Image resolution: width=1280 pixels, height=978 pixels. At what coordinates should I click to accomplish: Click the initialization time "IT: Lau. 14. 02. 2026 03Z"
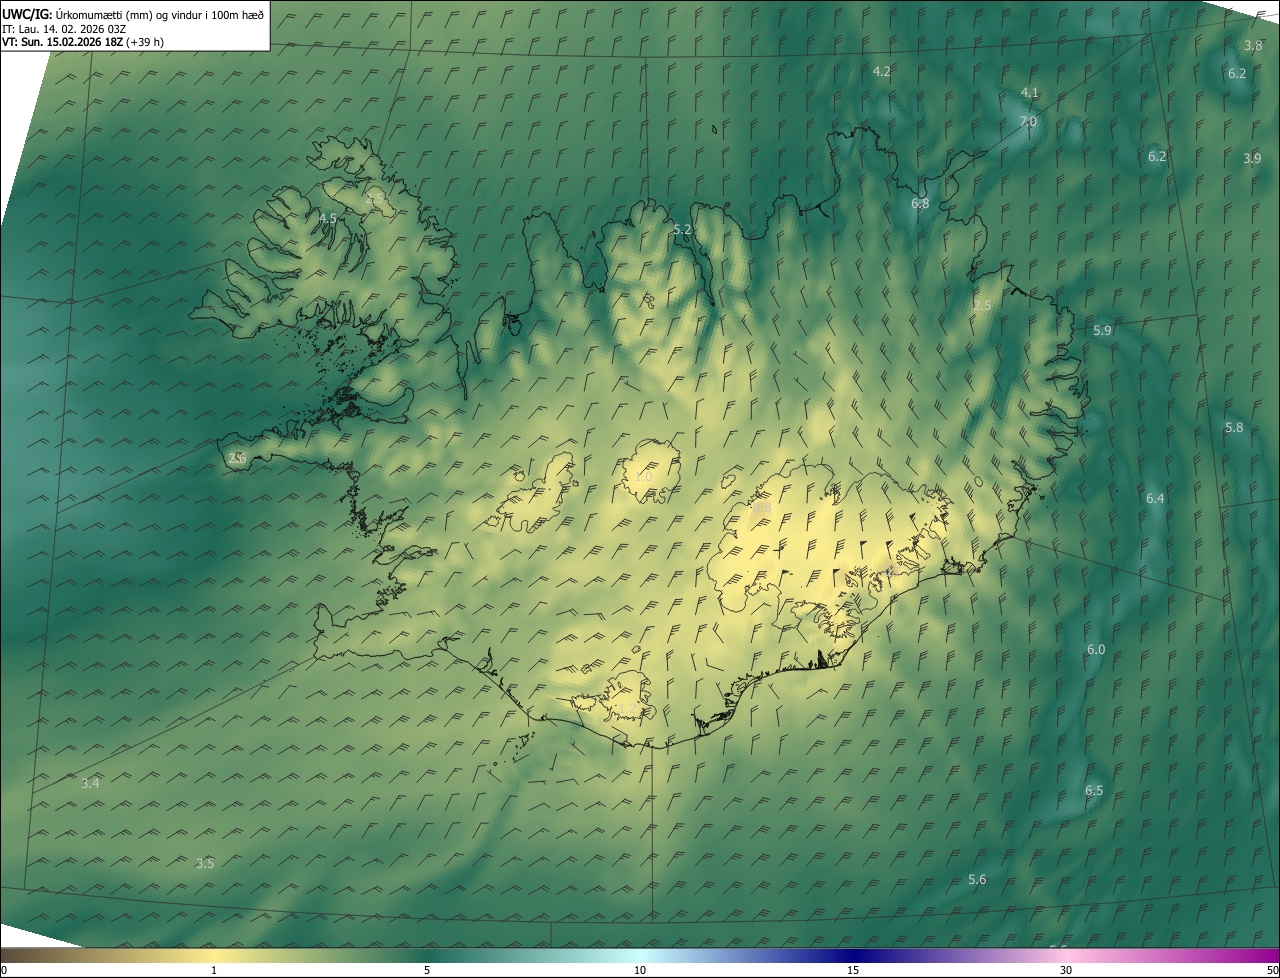64,29
